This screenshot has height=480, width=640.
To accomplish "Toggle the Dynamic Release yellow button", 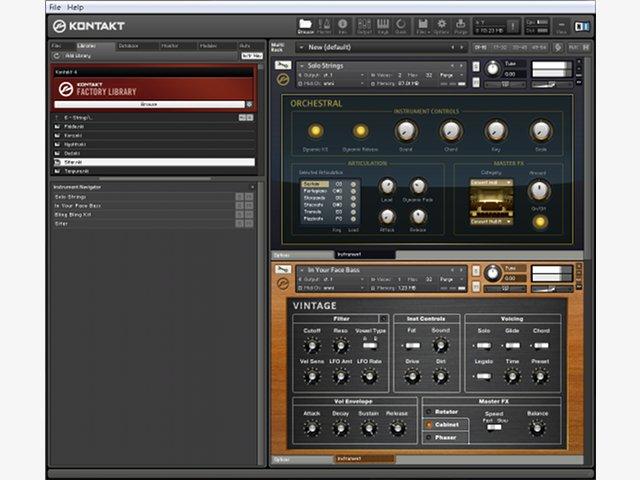I will click(x=360, y=131).
